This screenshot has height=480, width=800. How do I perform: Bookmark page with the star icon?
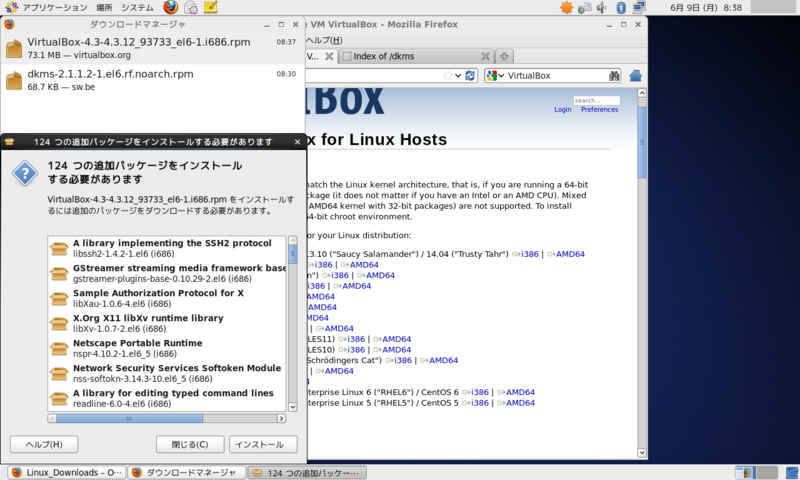(x=447, y=75)
